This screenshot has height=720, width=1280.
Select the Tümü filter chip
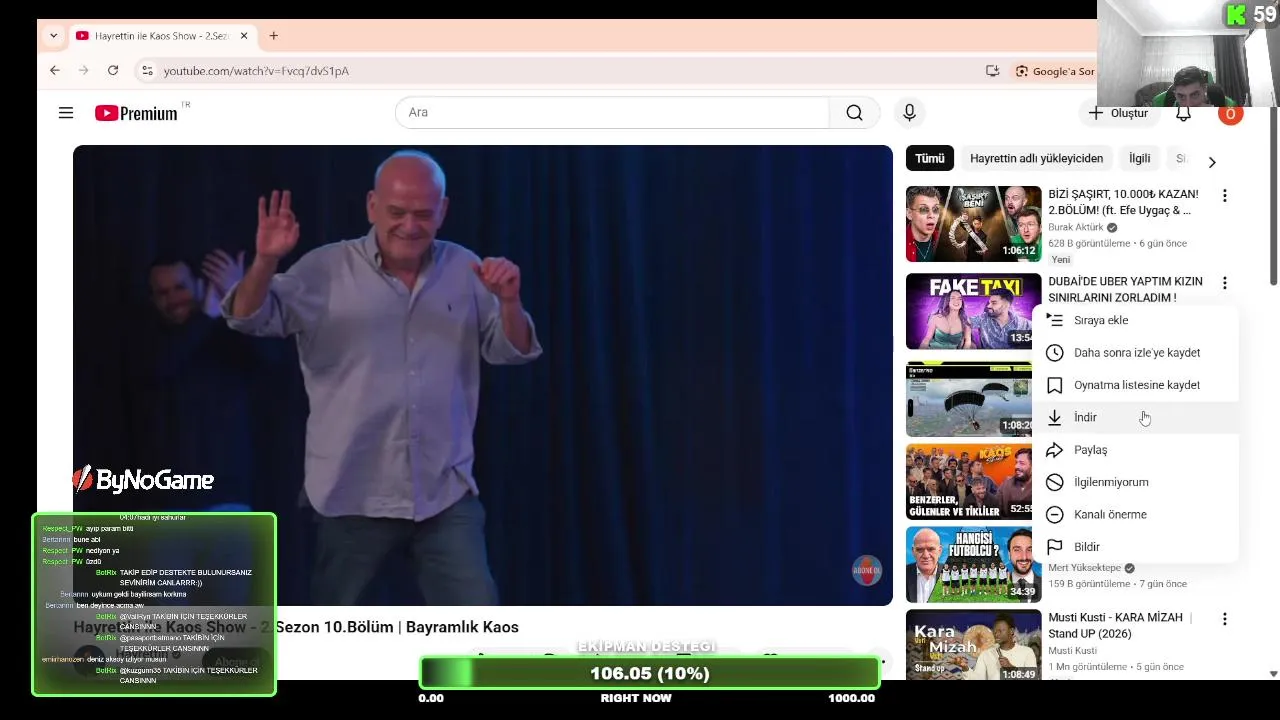click(x=929, y=159)
